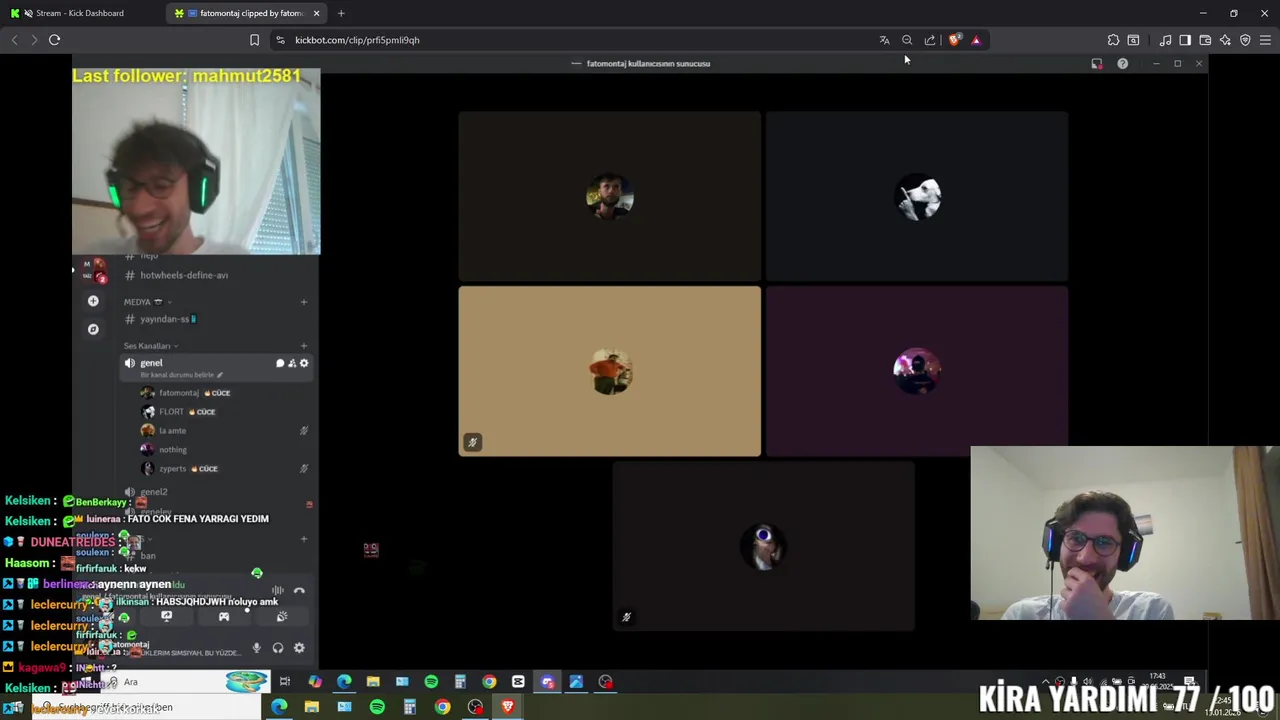Open Discord inbox icon in title bar
1280x720 pixels.
(1097, 63)
